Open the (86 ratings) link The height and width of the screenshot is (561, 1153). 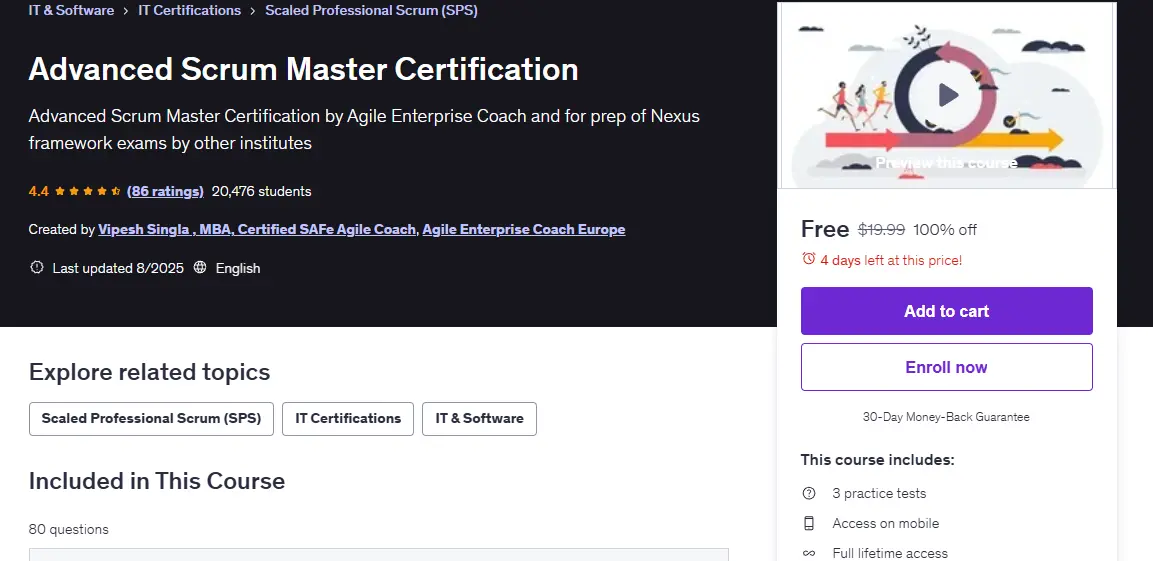pos(165,191)
